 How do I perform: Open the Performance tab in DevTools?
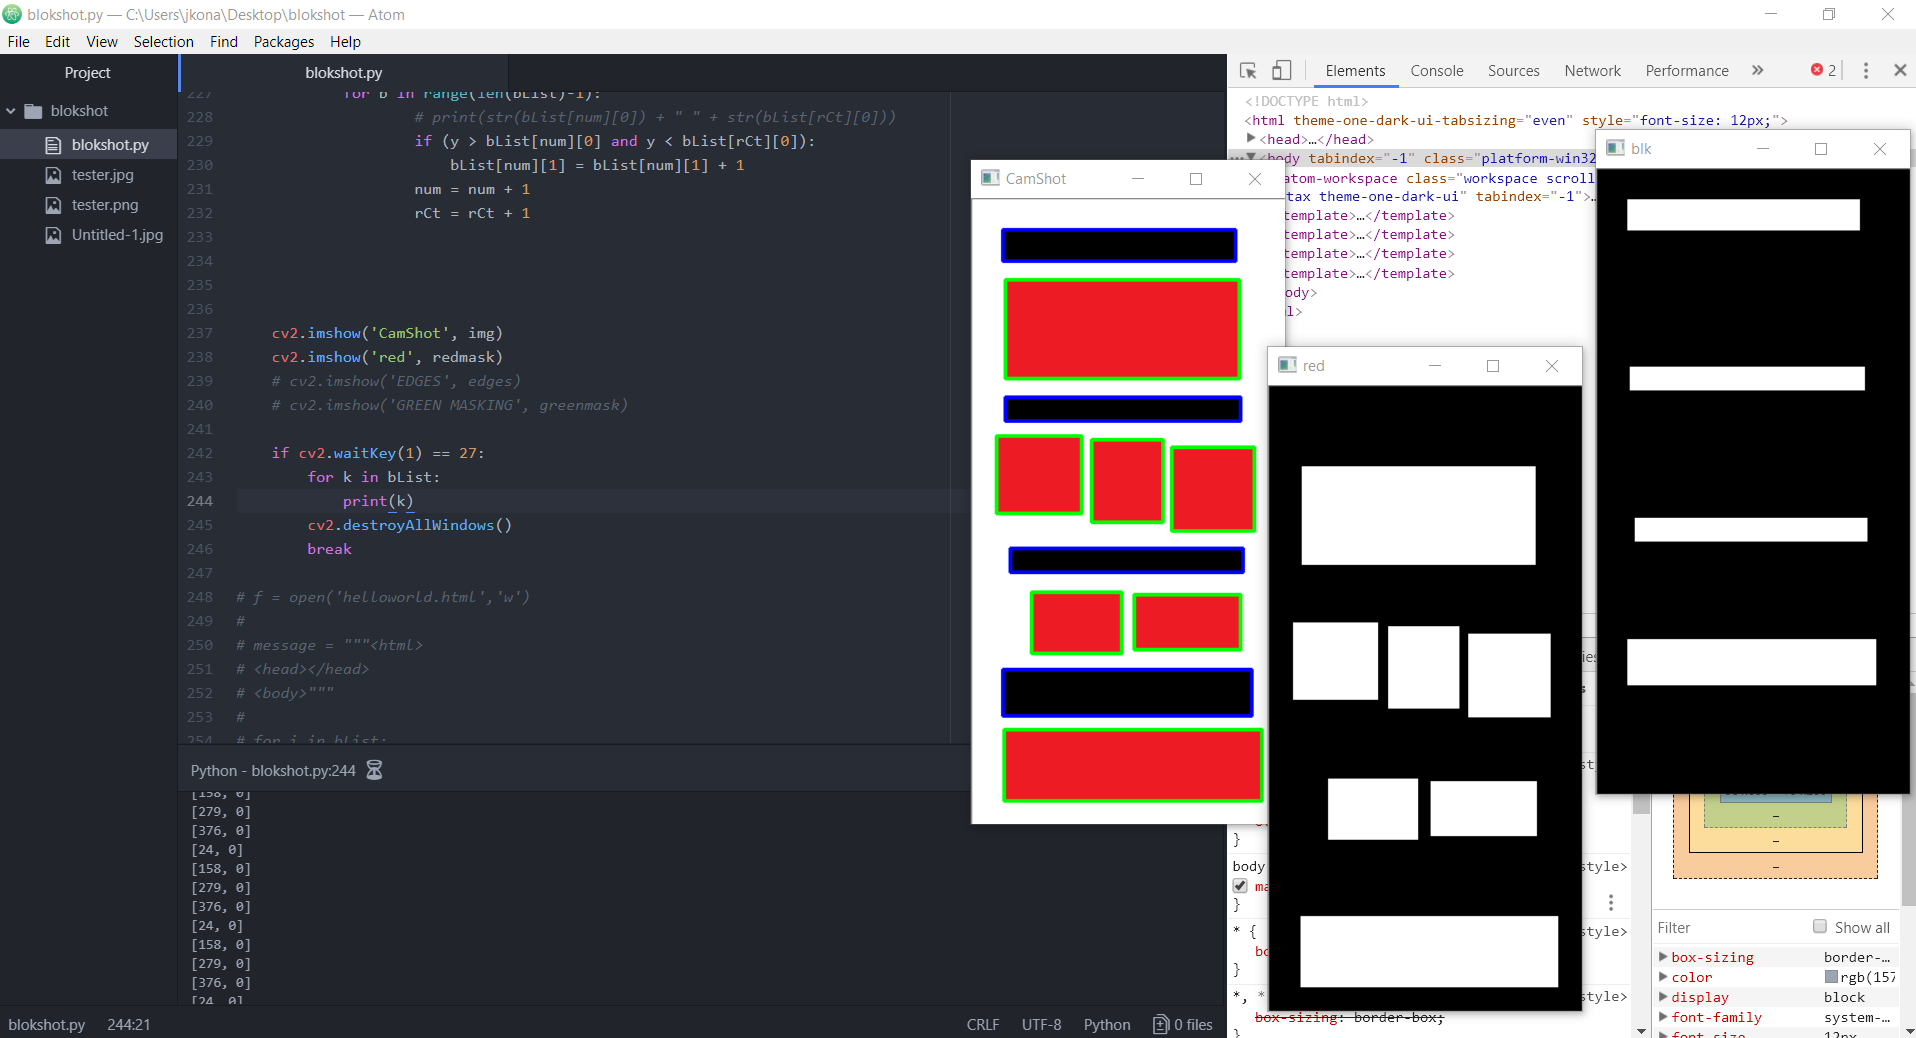click(1687, 71)
